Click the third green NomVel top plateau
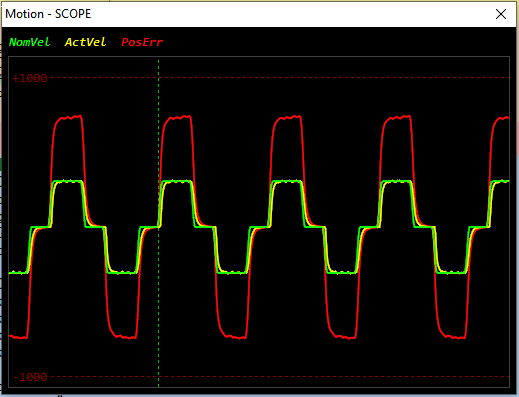 [287, 181]
